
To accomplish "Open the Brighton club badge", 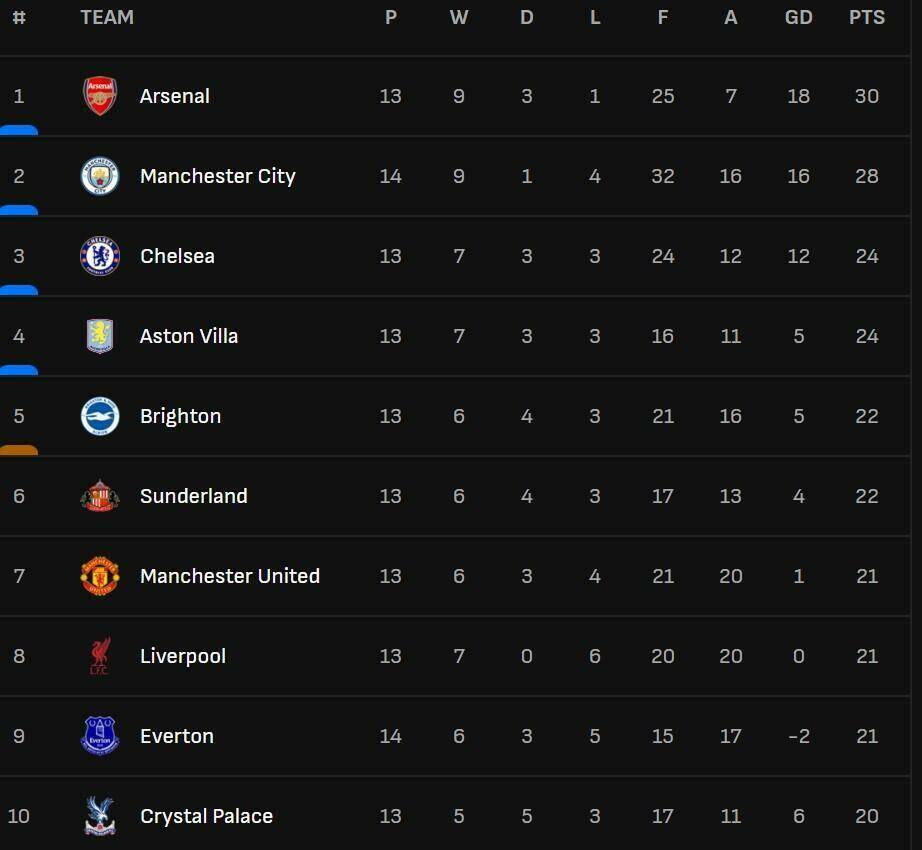I will (x=100, y=416).
